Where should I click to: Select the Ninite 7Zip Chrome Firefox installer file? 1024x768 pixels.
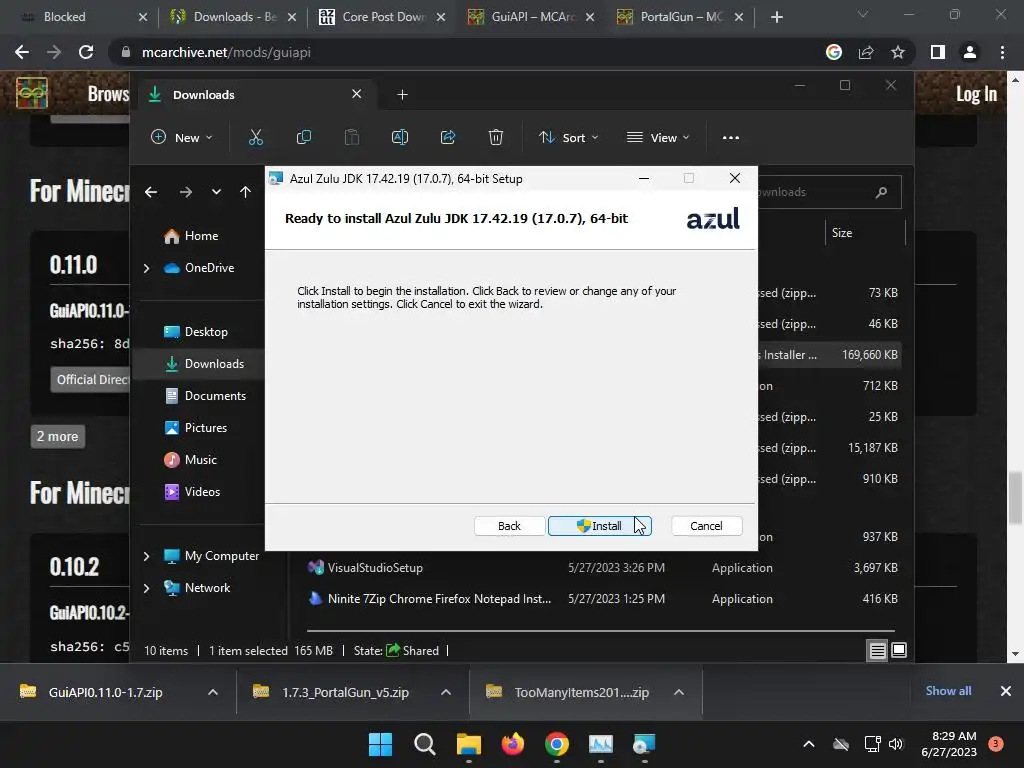[604, 599]
